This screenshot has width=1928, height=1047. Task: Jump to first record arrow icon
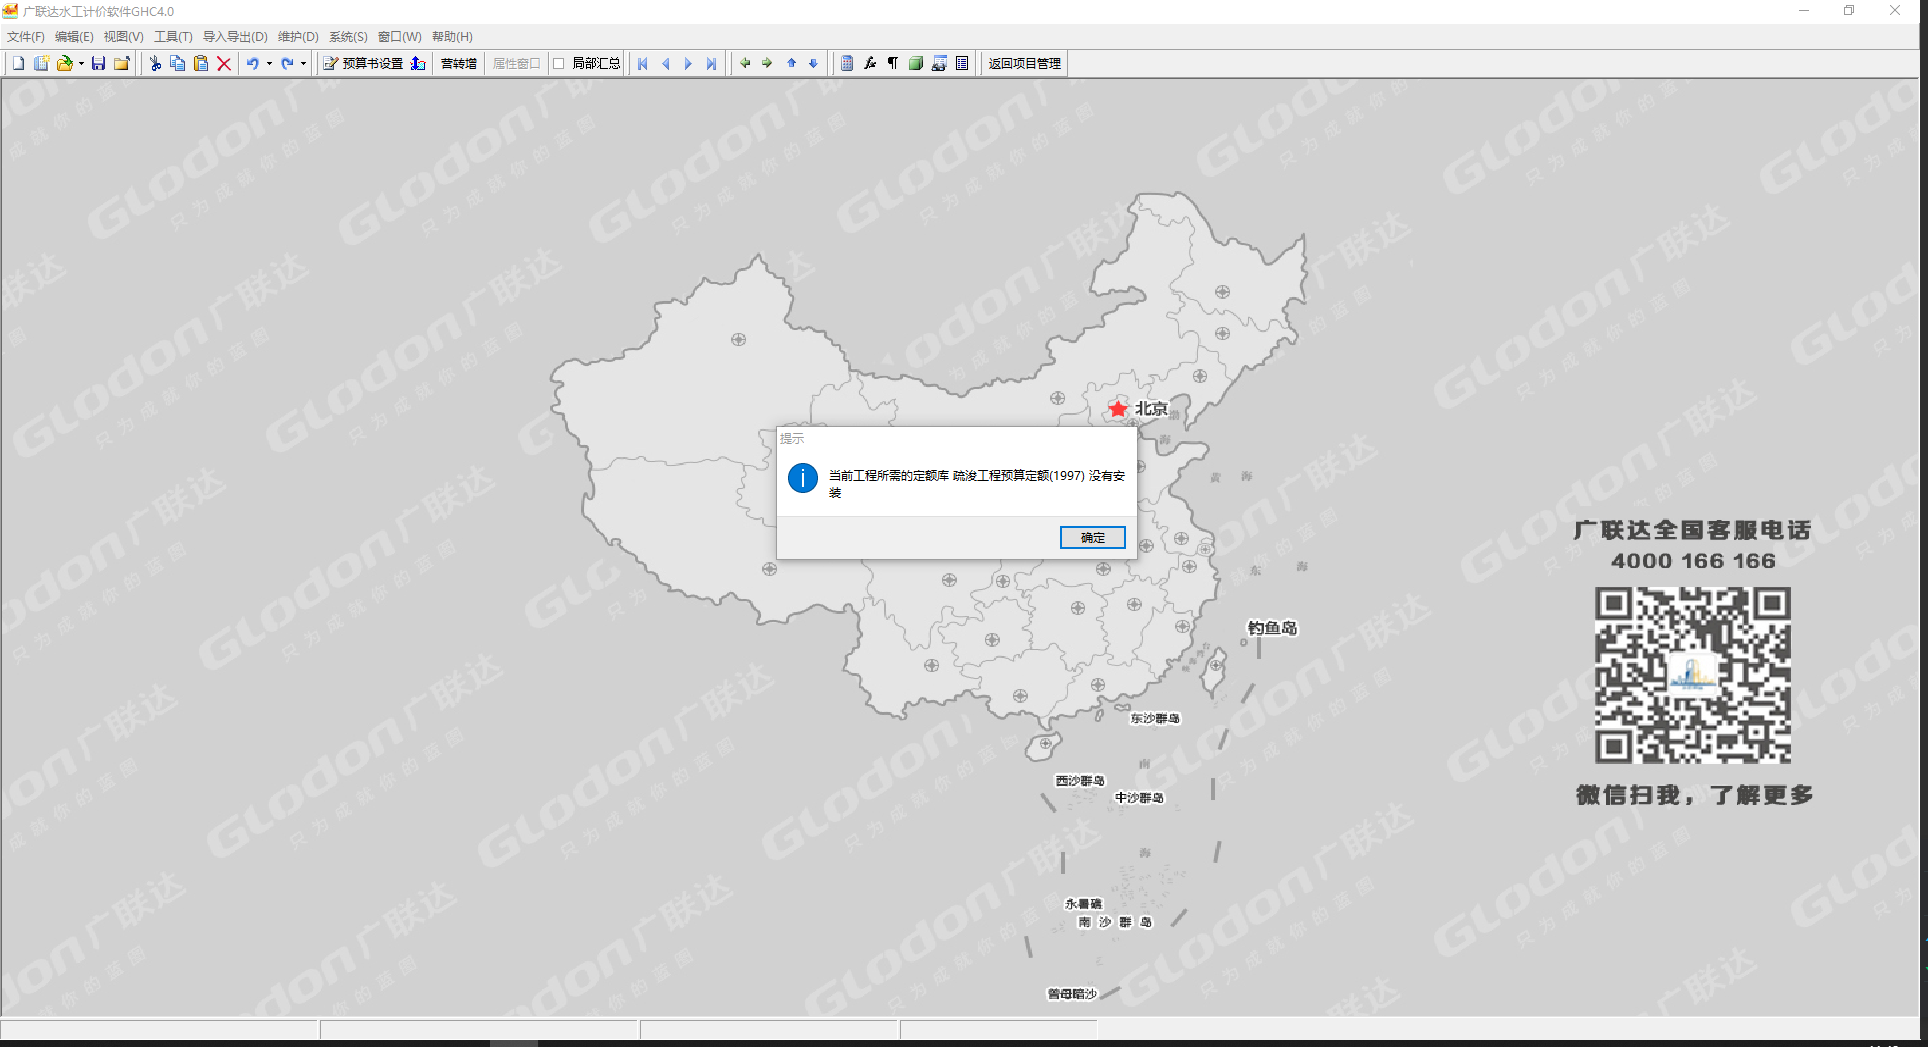pyautogui.click(x=643, y=63)
